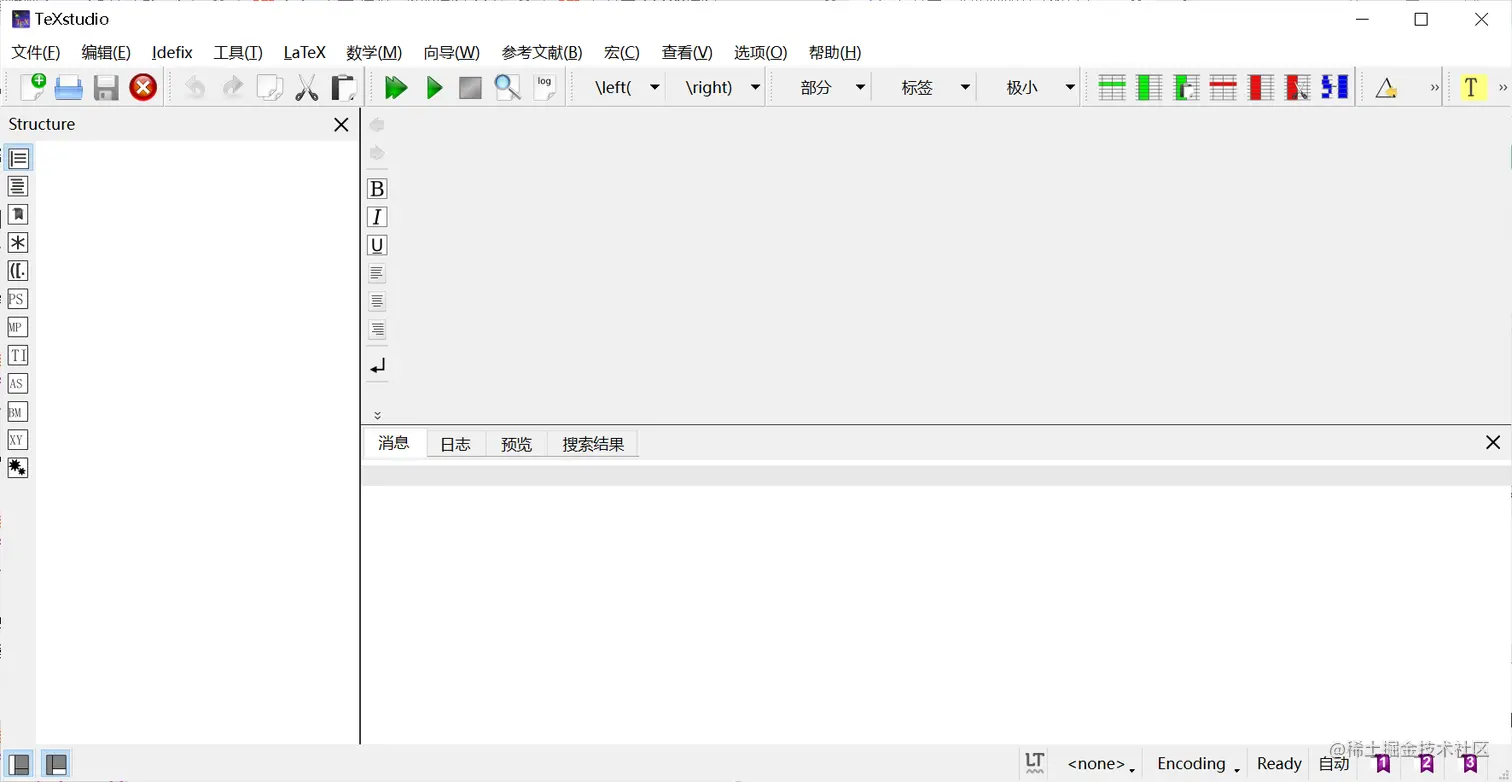Viewport: 1512px width, 782px height.
Task: Open the <none> language dropdown in status bar
Action: click(1101, 764)
